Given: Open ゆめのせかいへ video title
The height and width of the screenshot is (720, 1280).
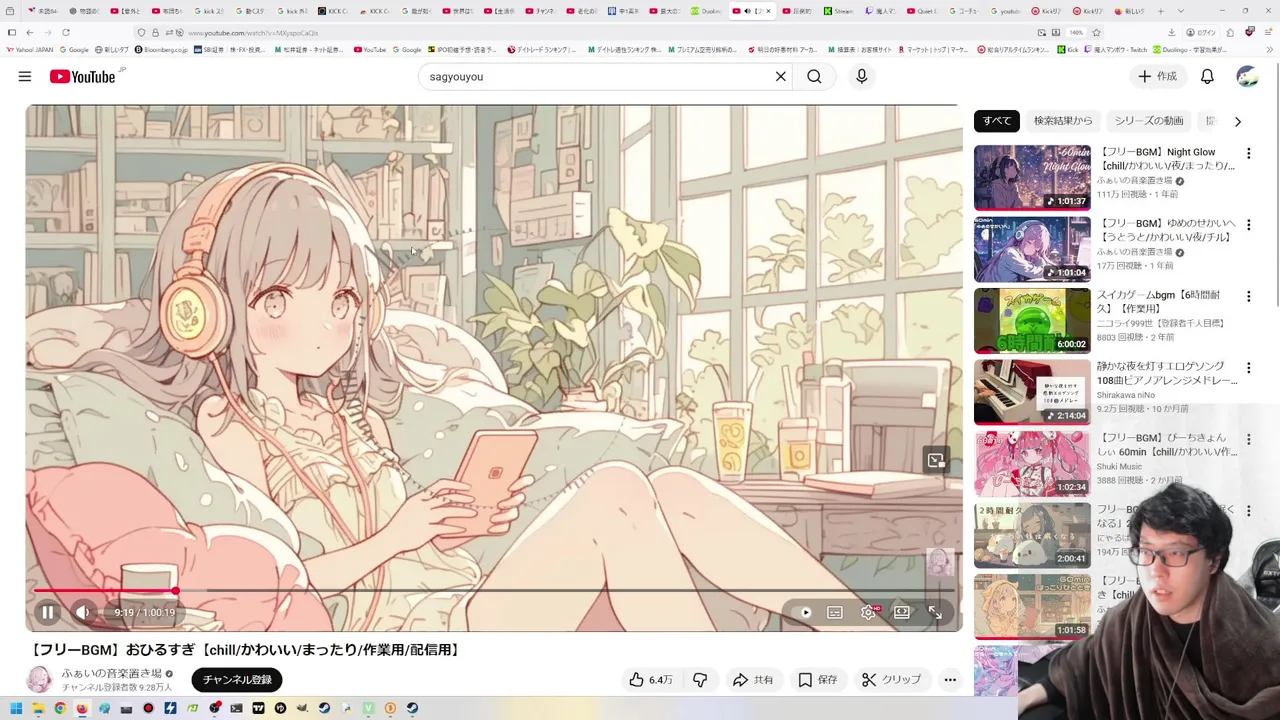Looking at the screenshot, I should pyautogui.click(x=1165, y=230).
